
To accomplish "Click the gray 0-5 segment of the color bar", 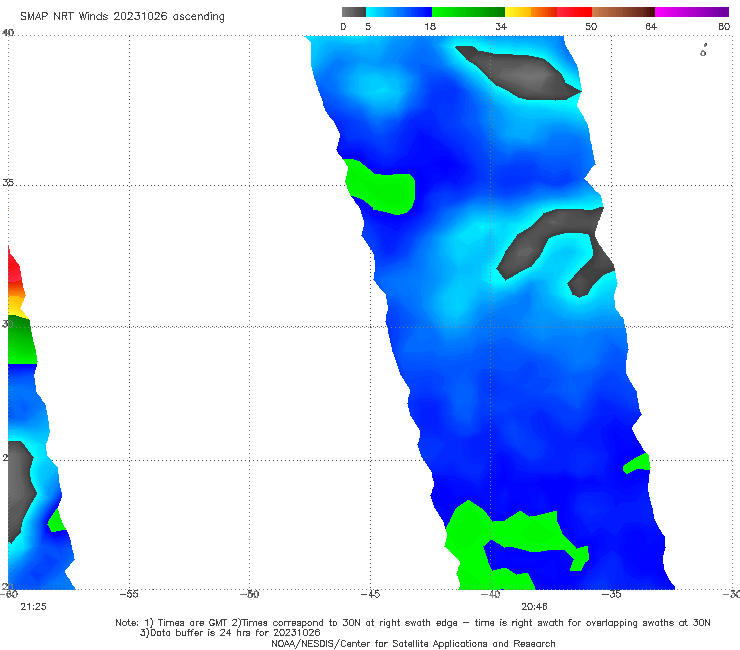I will tap(354, 12).
